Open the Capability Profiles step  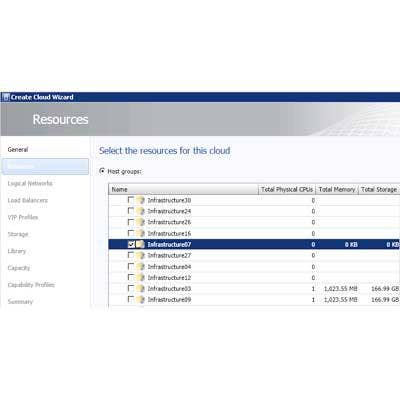[31, 285]
